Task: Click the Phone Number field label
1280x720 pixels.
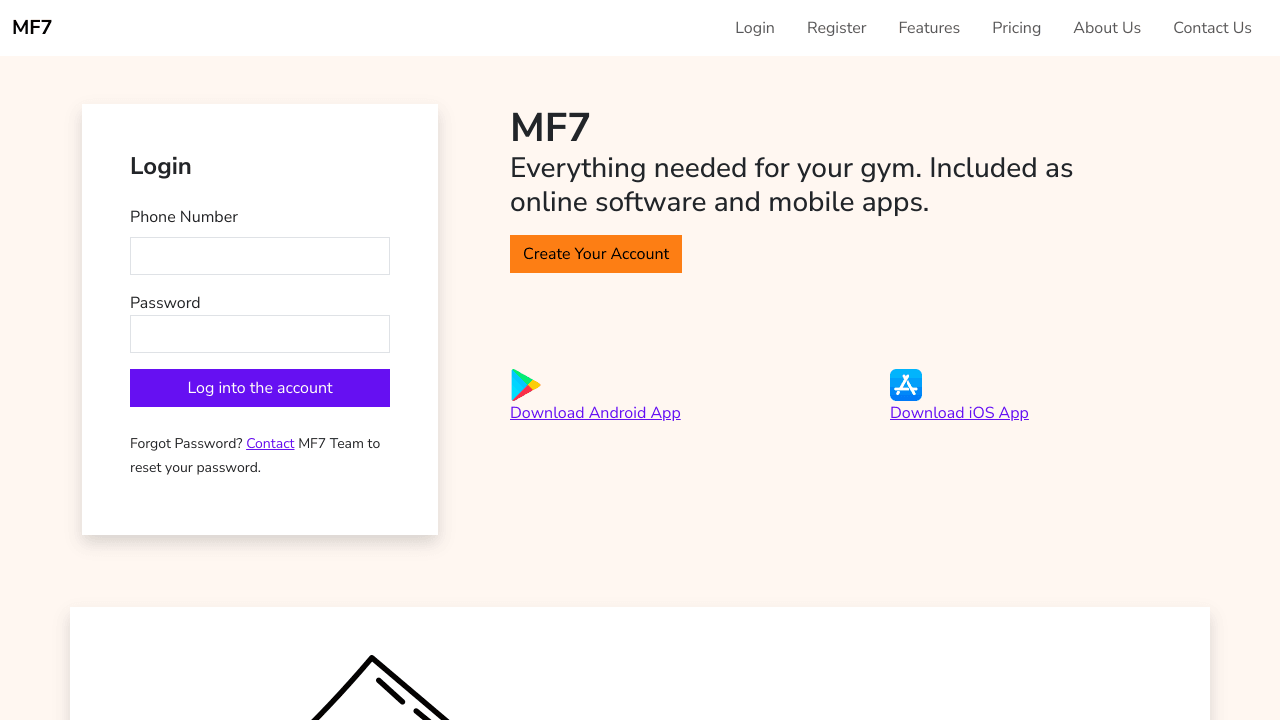Action: (184, 217)
